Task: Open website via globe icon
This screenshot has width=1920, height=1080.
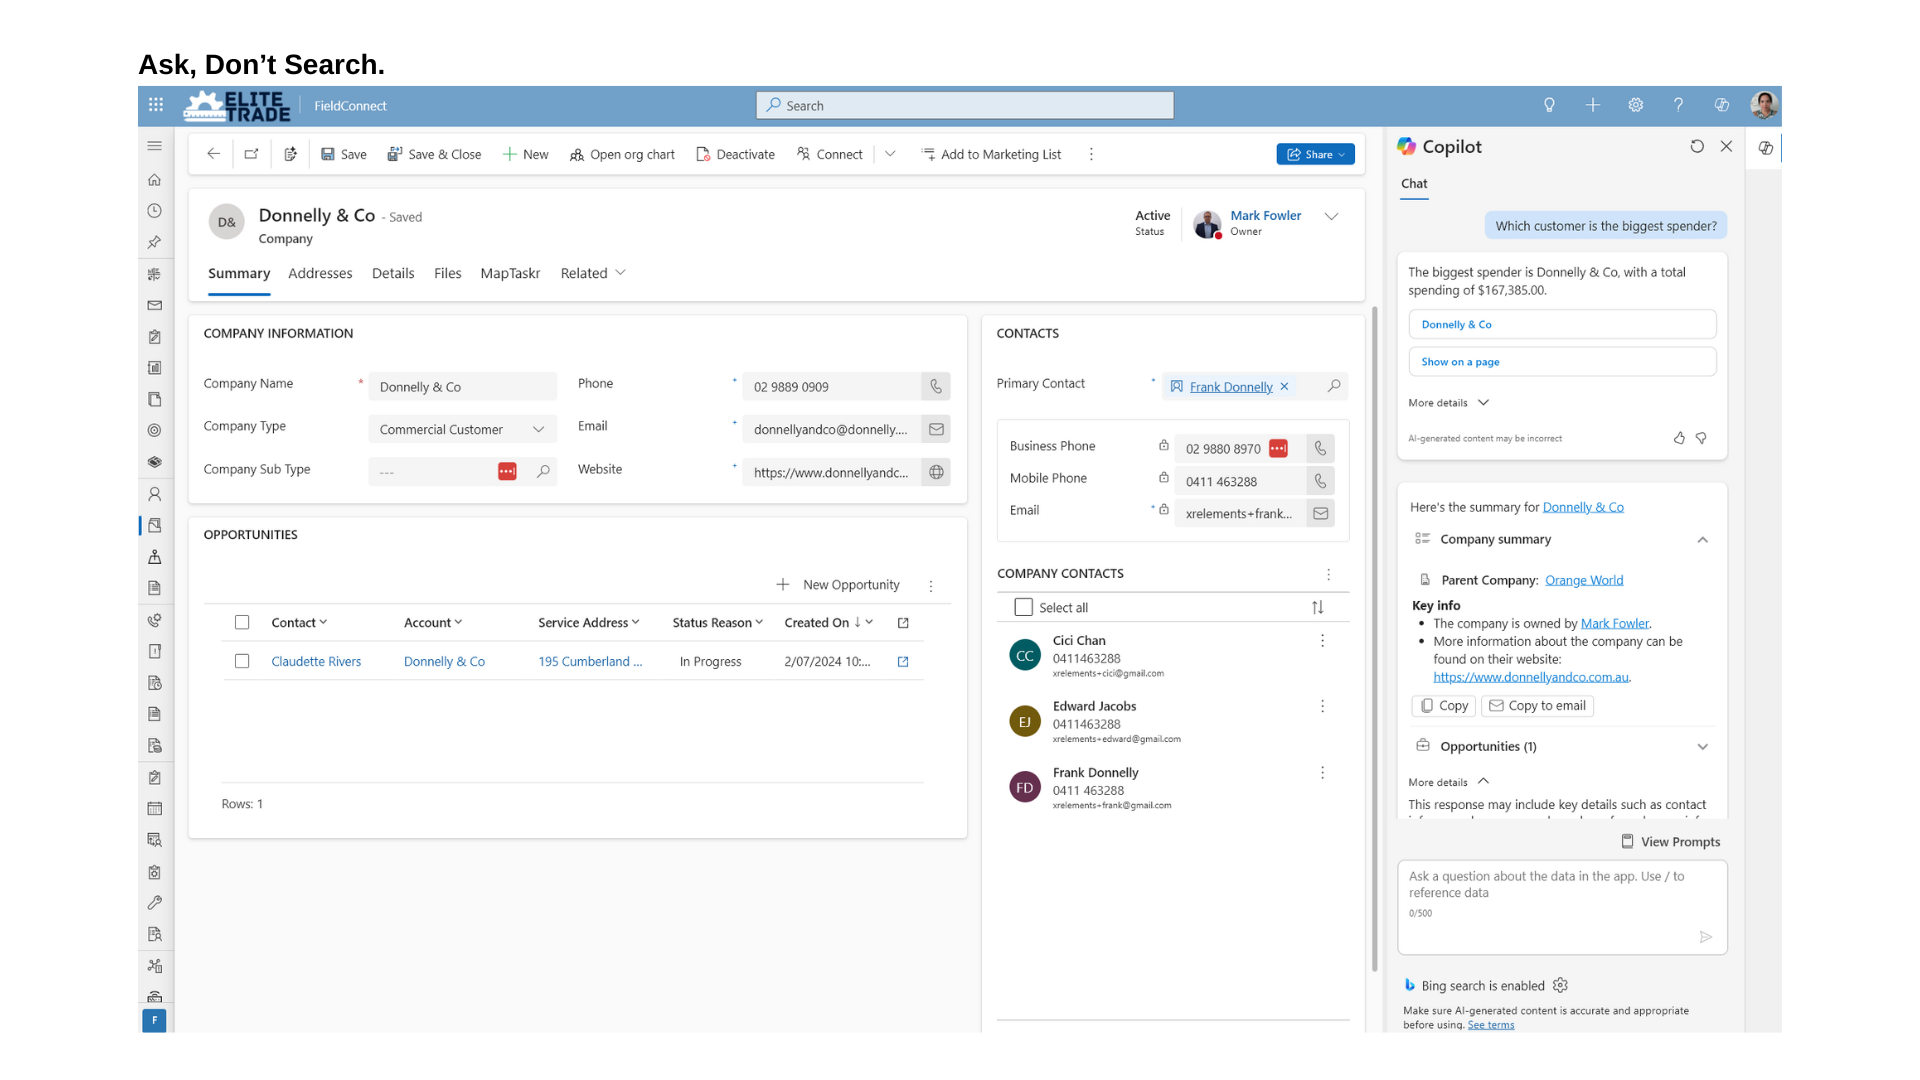Action: (936, 472)
